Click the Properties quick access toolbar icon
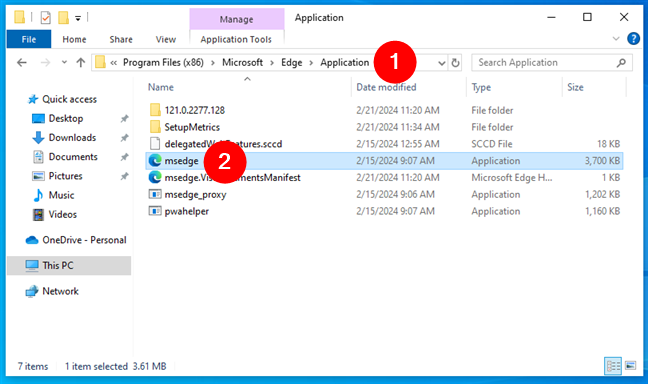 coord(45,18)
